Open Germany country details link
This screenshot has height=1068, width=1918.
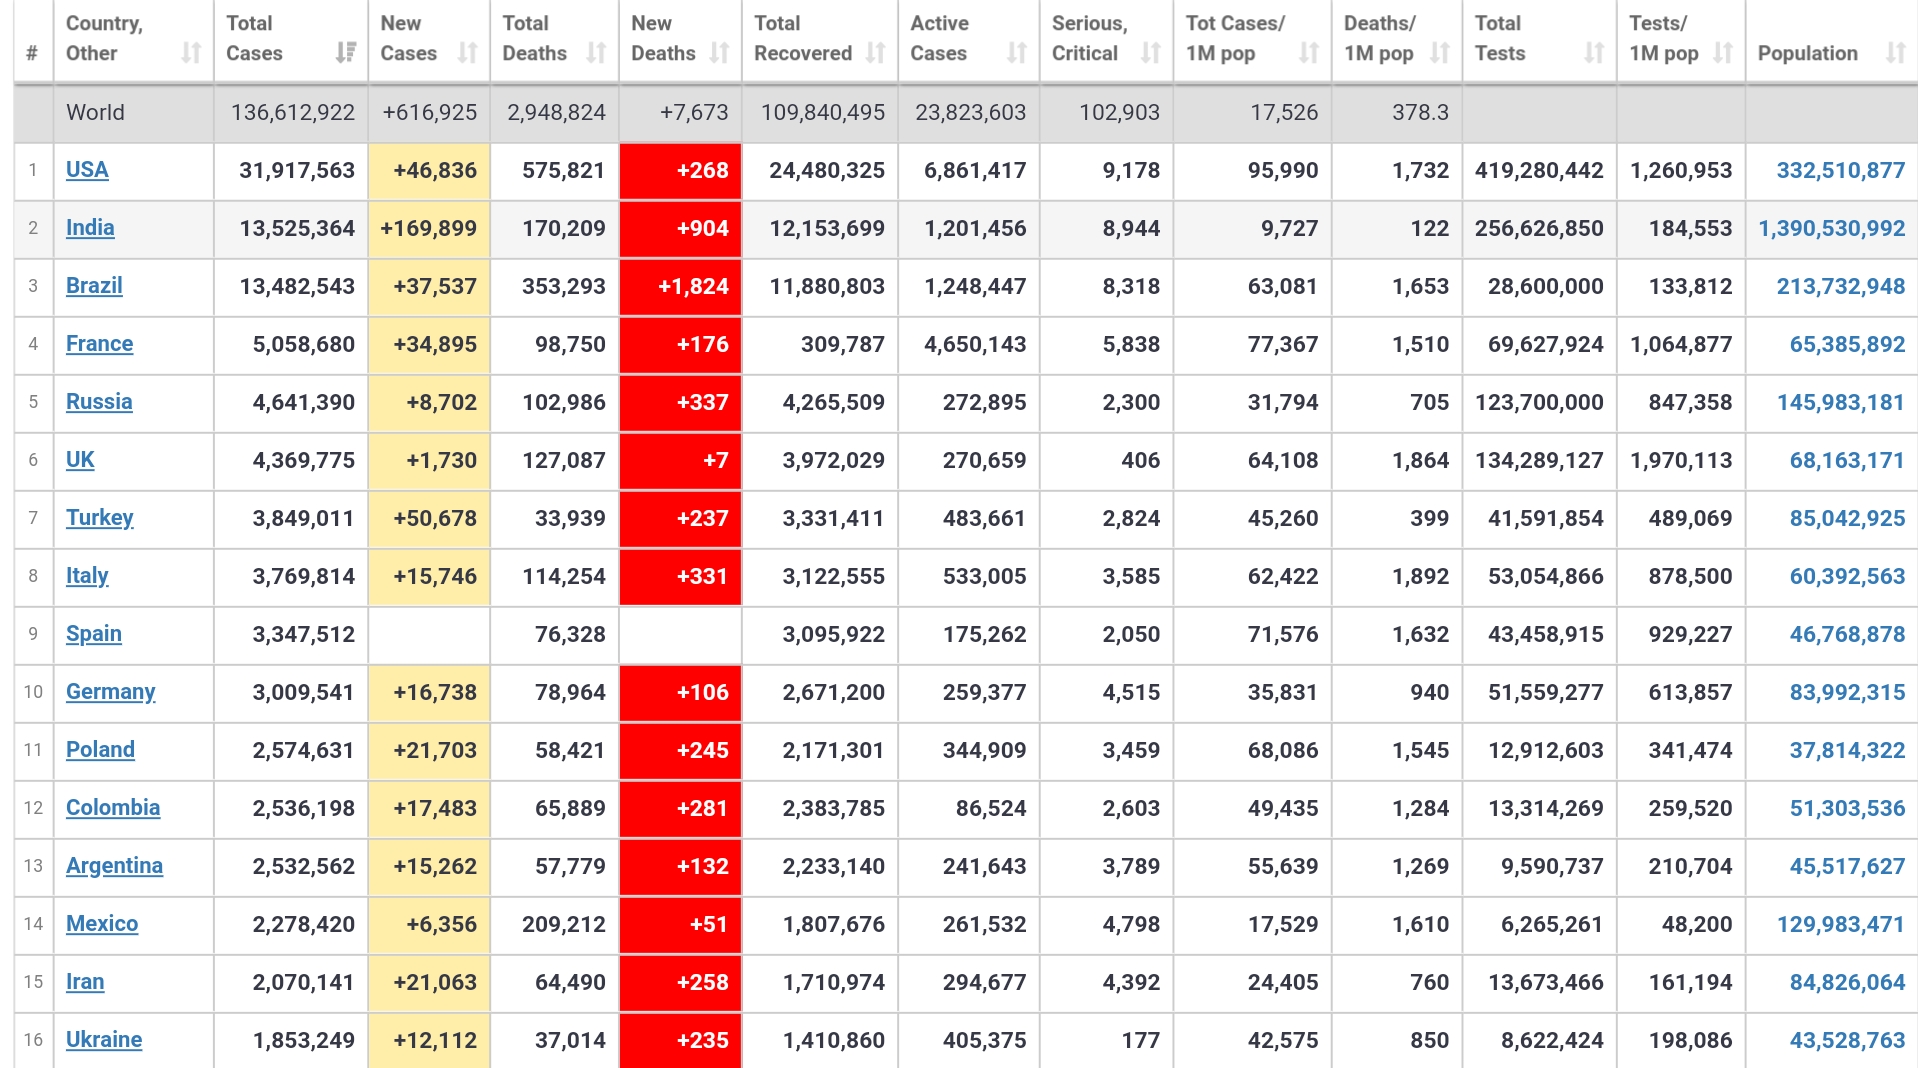(x=110, y=692)
